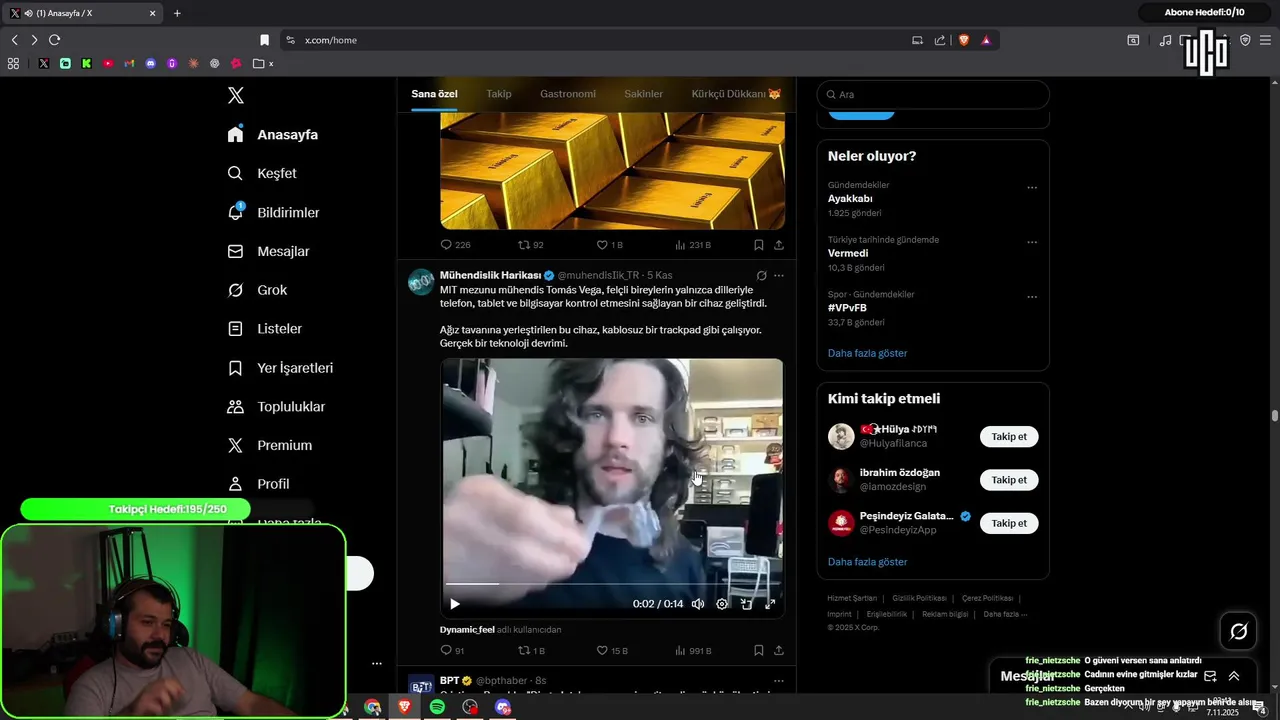Open Listeler in the sidebar
This screenshot has height=720, width=1280.
coord(264,328)
